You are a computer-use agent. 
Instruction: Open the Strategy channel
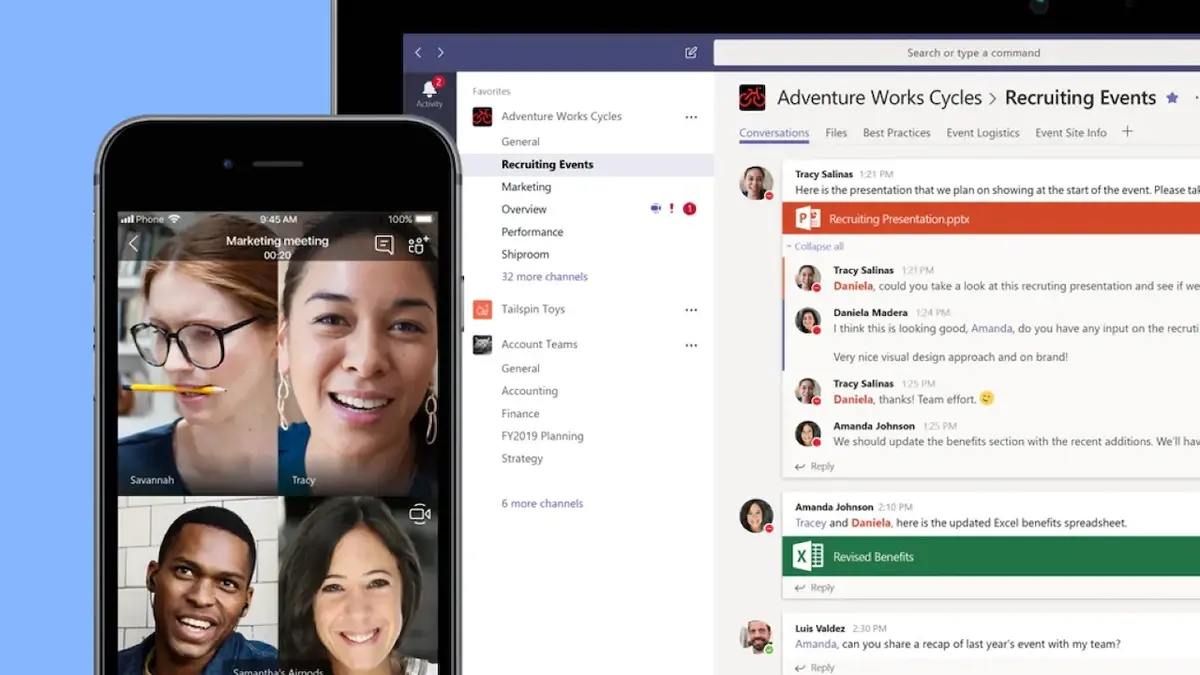(x=522, y=459)
